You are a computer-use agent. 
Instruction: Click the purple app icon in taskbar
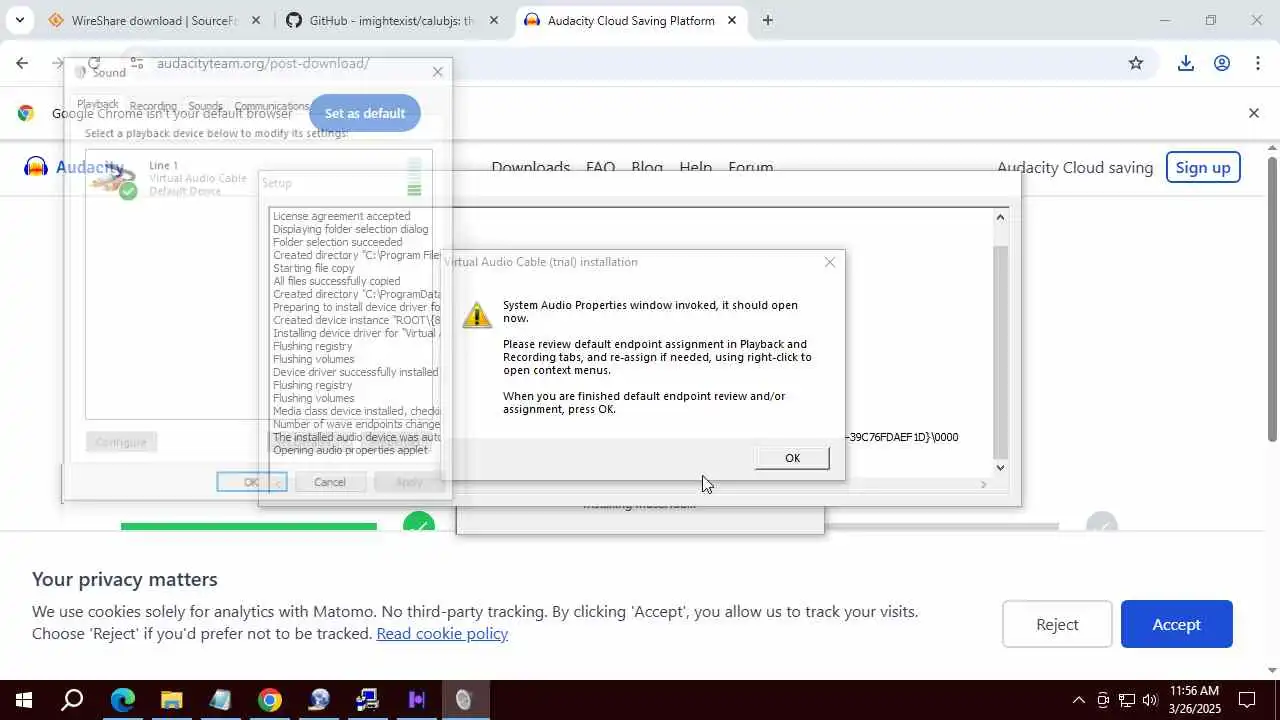(416, 699)
